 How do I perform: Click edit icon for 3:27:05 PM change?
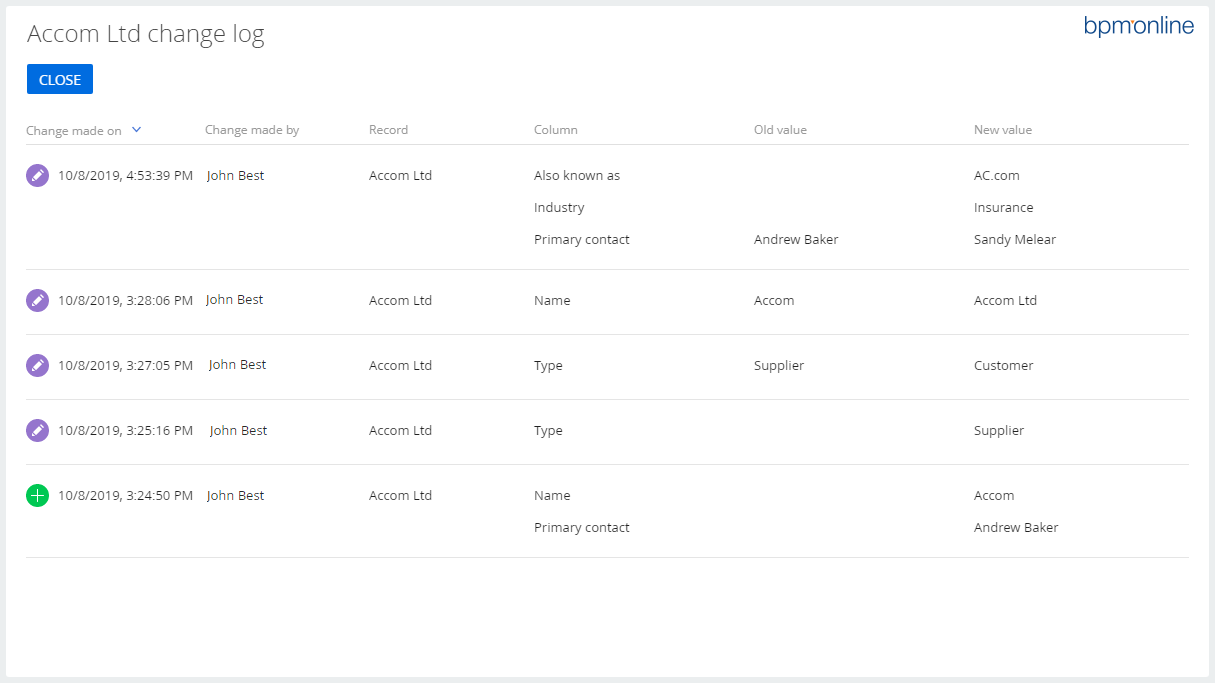[37, 365]
